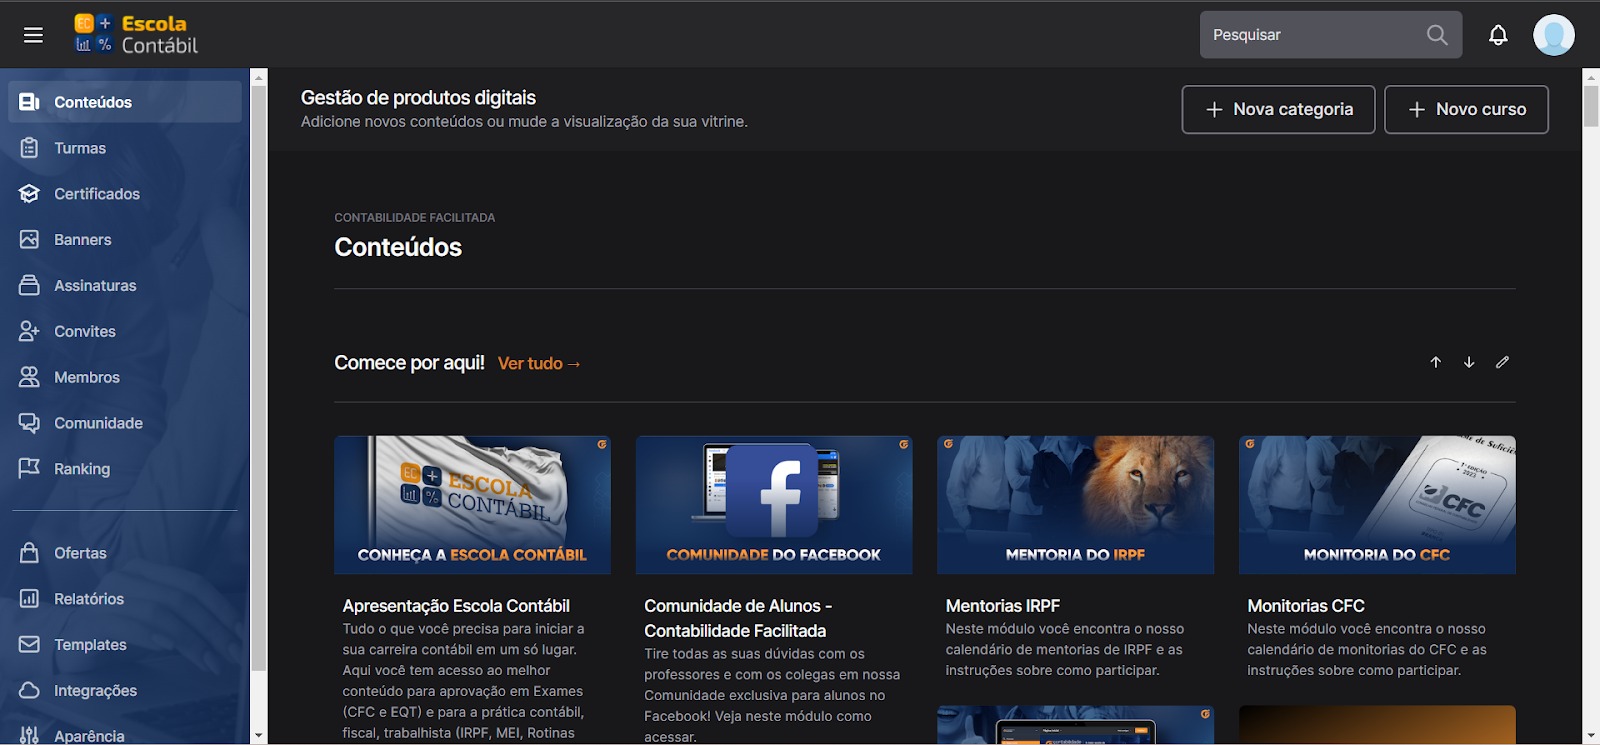Click the Mentorias IRPF title

(1003, 606)
